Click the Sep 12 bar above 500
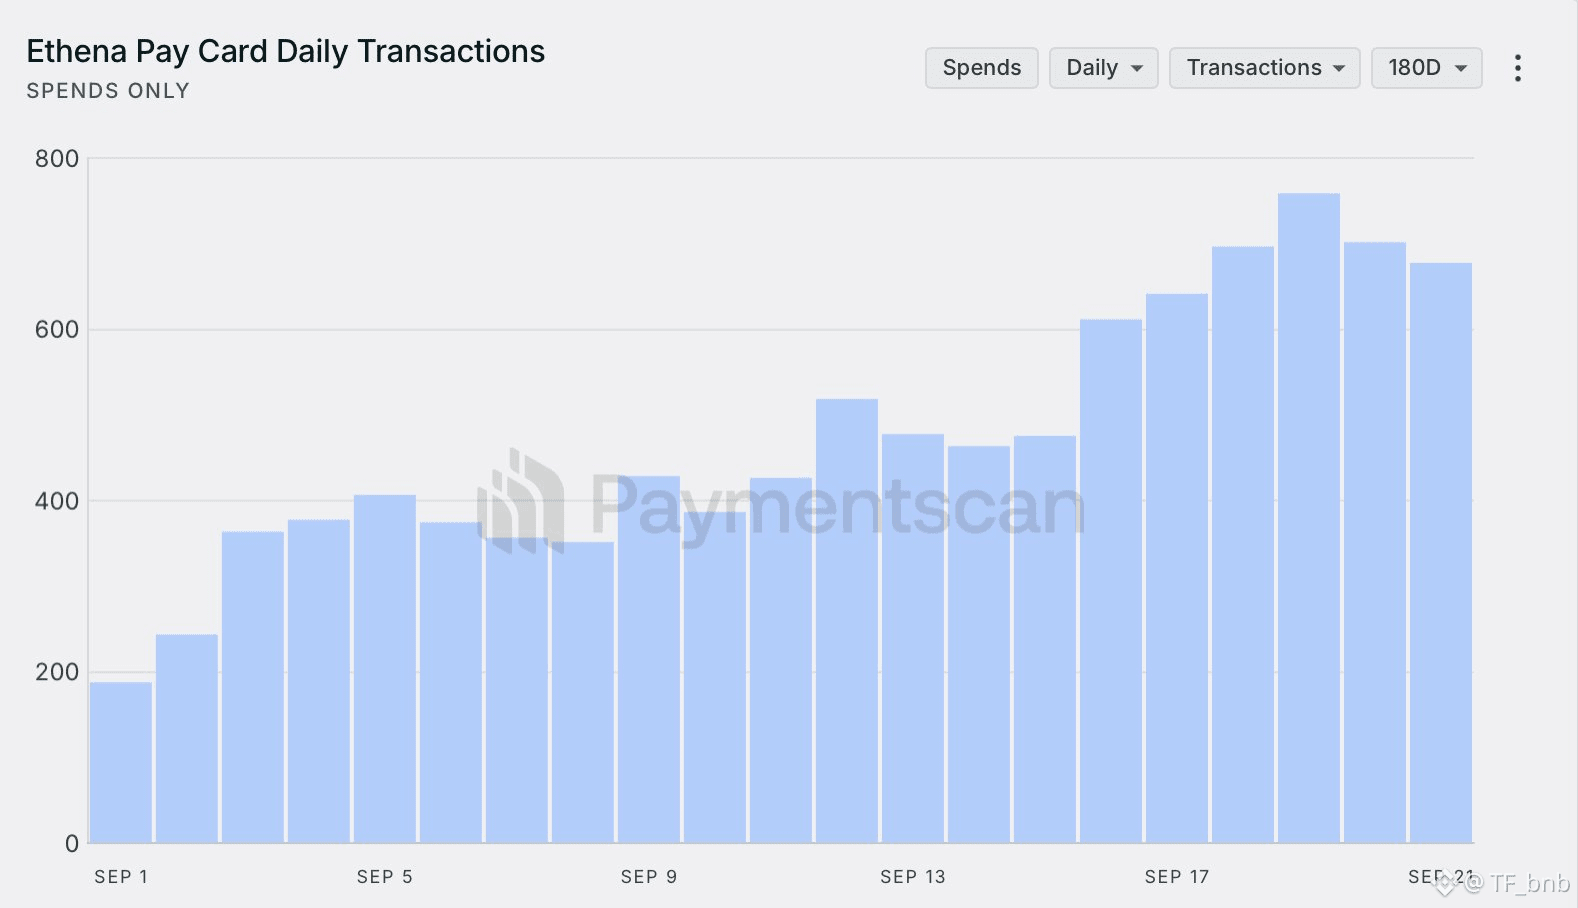1578x908 pixels. [x=847, y=621]
